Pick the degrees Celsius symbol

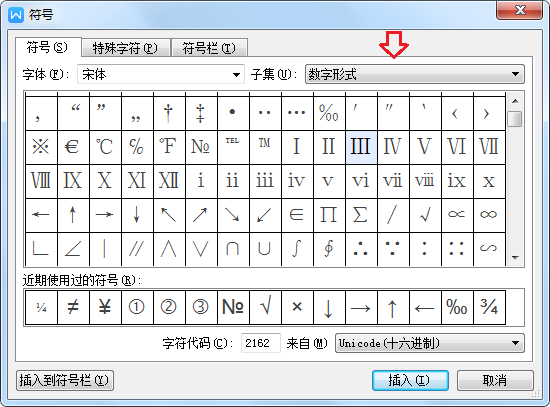coord(105,147)
